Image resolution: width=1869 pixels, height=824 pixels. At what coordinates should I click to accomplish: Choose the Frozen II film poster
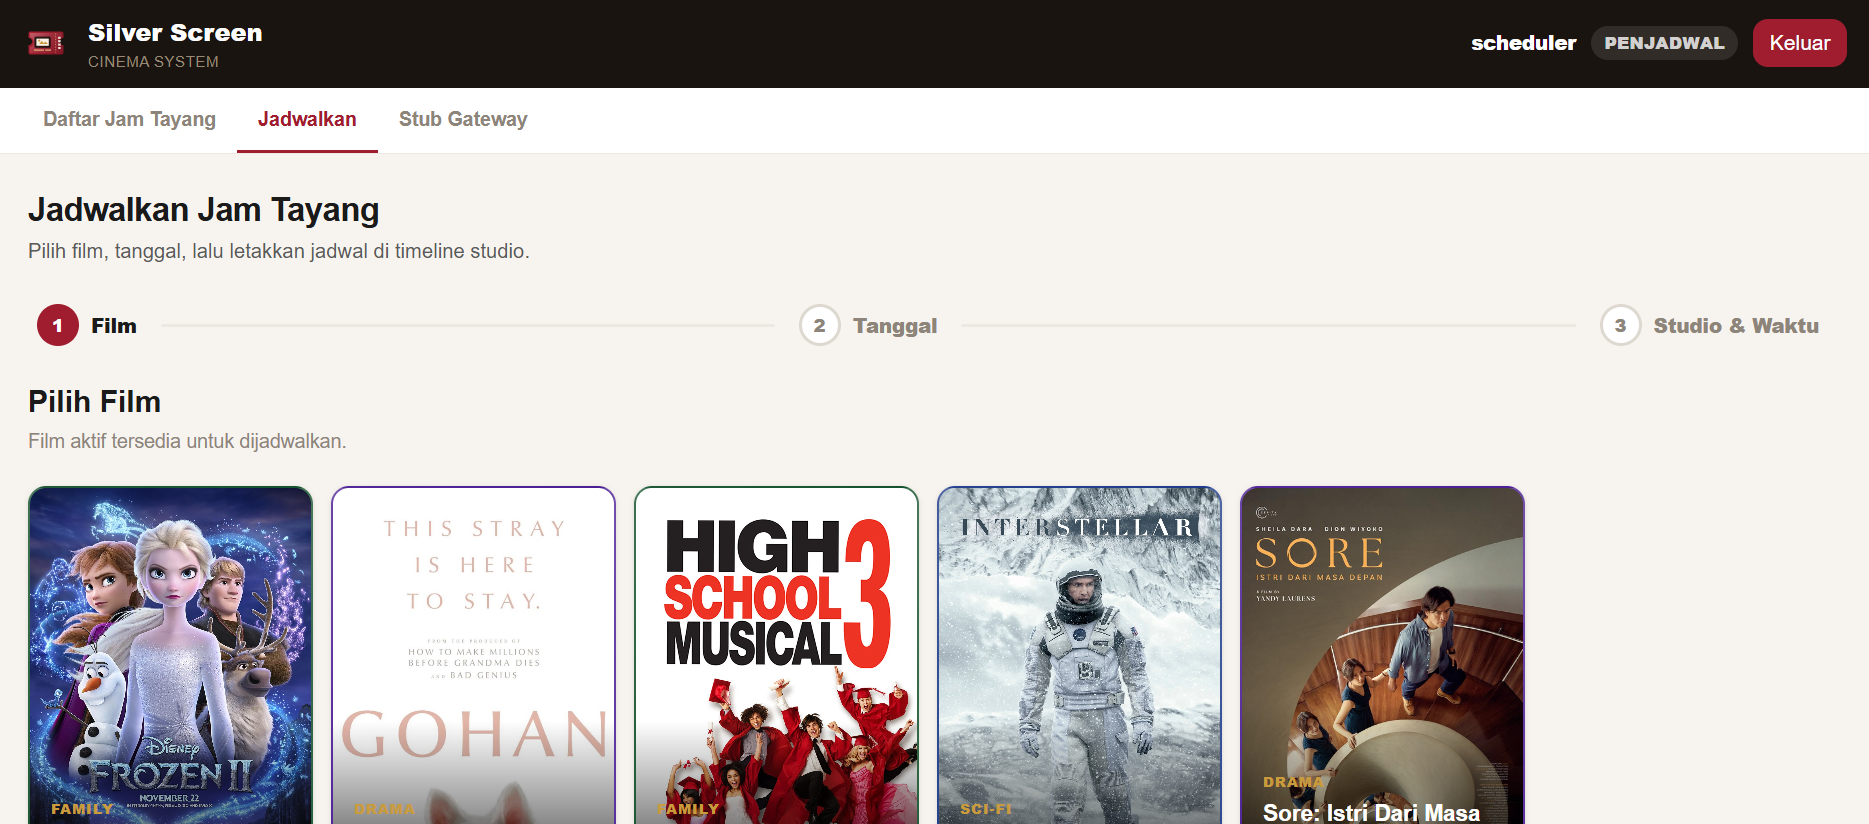pos(170,655)
